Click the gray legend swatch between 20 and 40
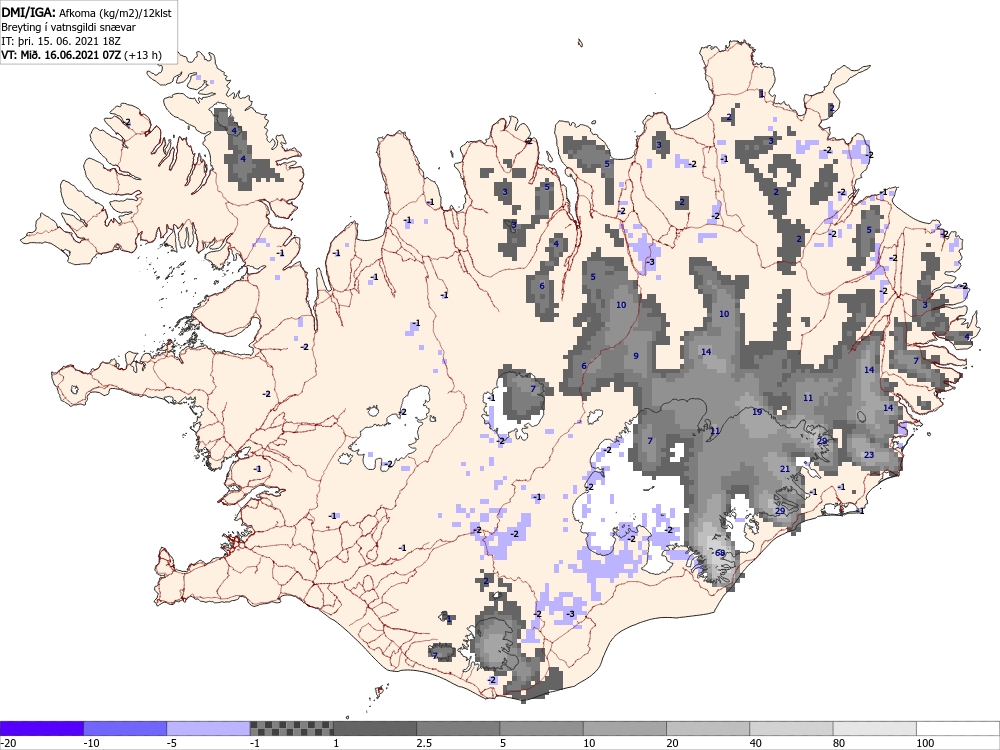Viewport: 1000px width, 750px height. point(708,729)
